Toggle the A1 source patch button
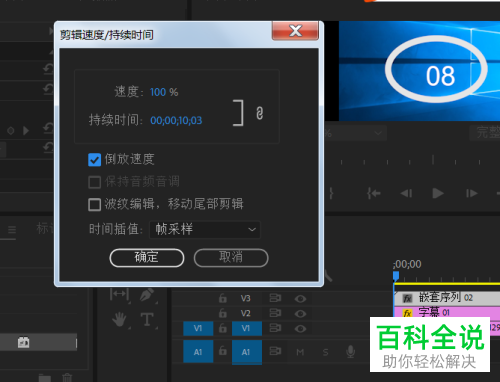 pos(198,351)
